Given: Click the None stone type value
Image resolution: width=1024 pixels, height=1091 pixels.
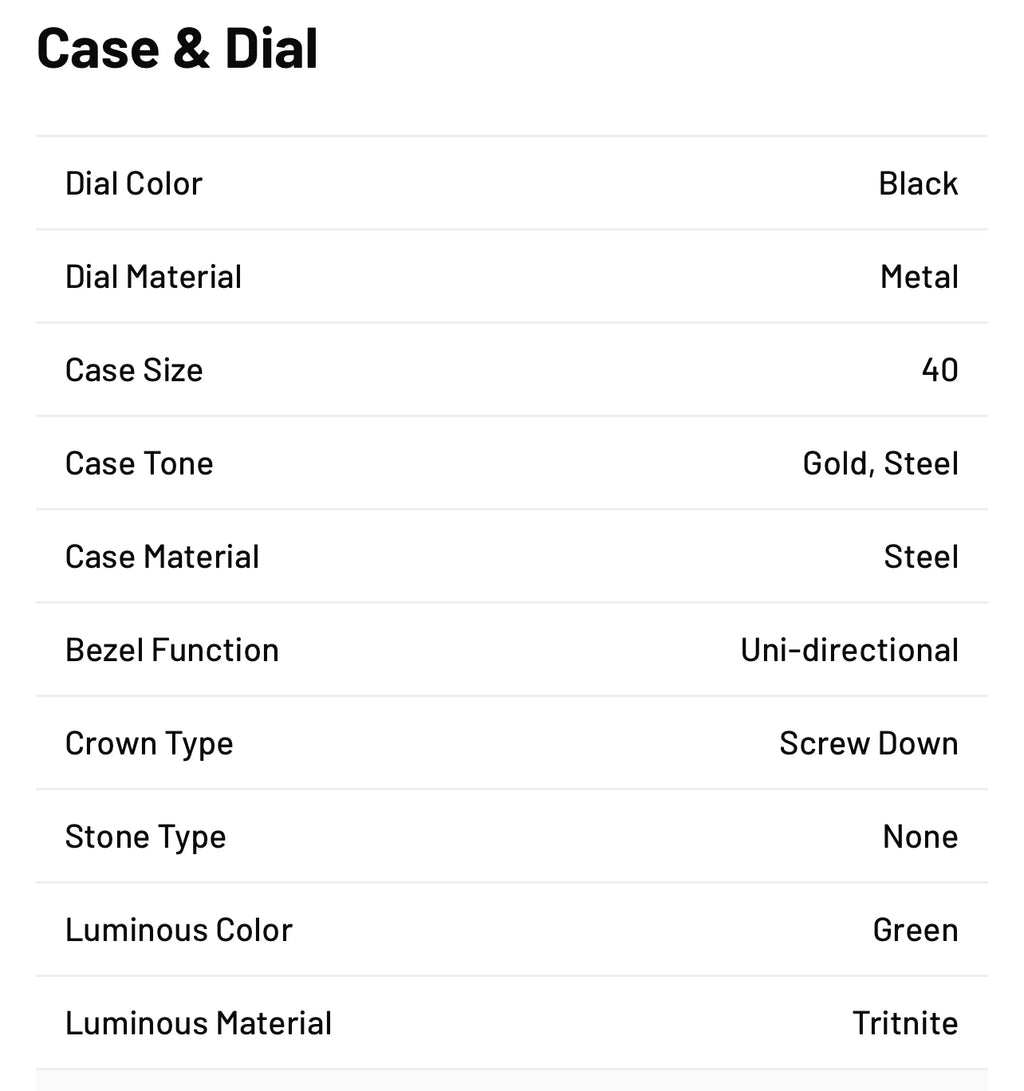Looking at the screenshot, I should point(920,837).
